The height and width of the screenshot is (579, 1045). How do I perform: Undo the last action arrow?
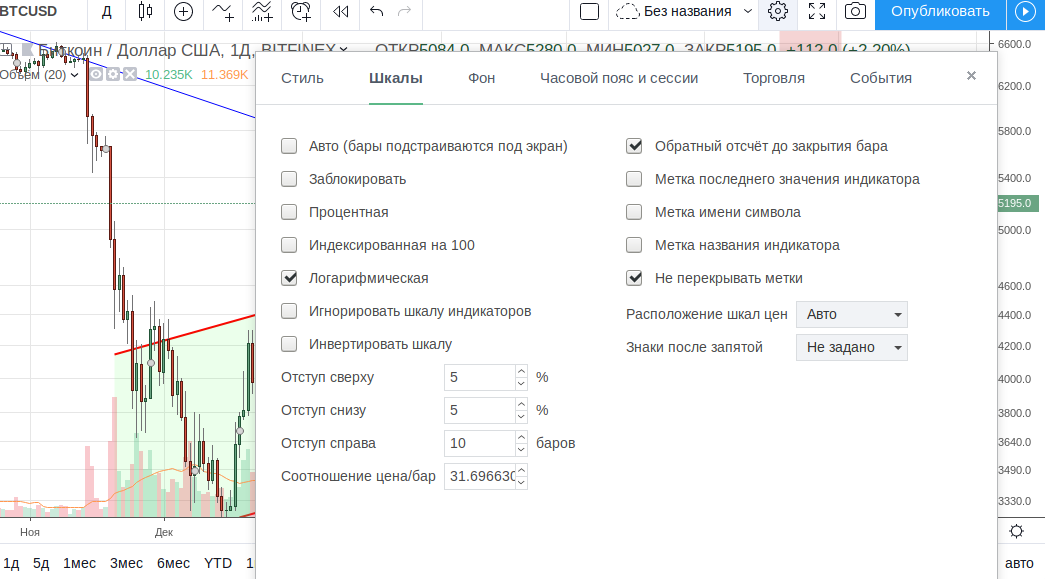pos(376,12)
